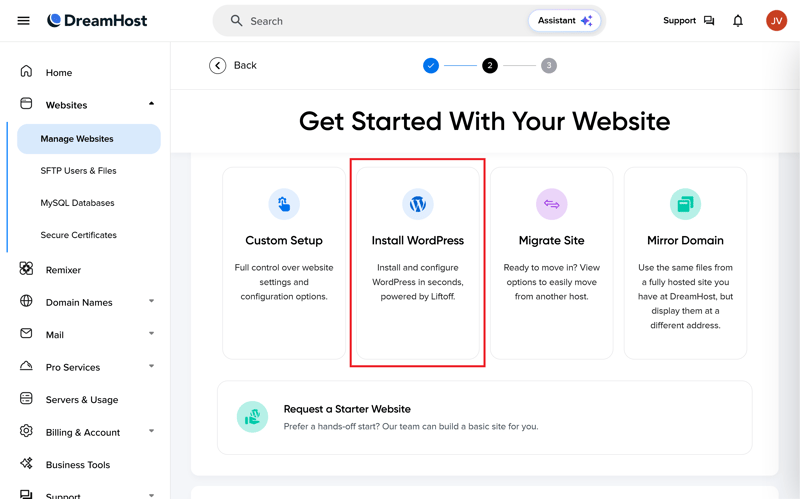Click the Migrate Site arrows icon
The height and width of the screenshot is (499, 800).
(x=552, y=204)
